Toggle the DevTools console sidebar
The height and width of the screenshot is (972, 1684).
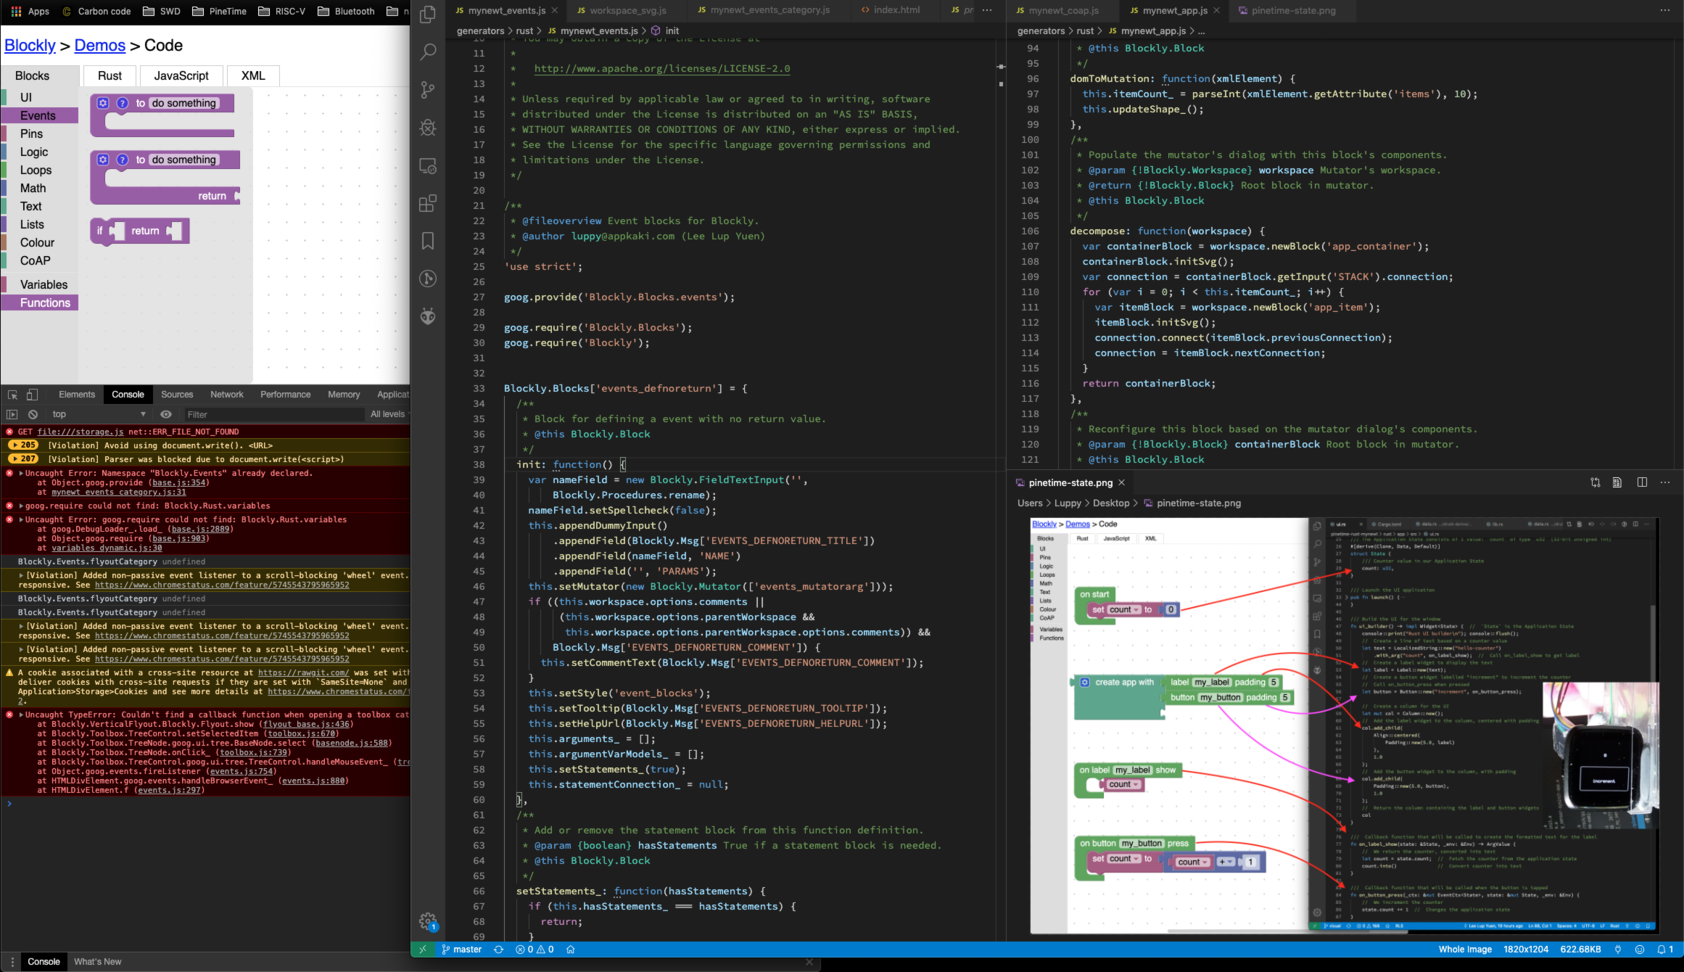12,414
